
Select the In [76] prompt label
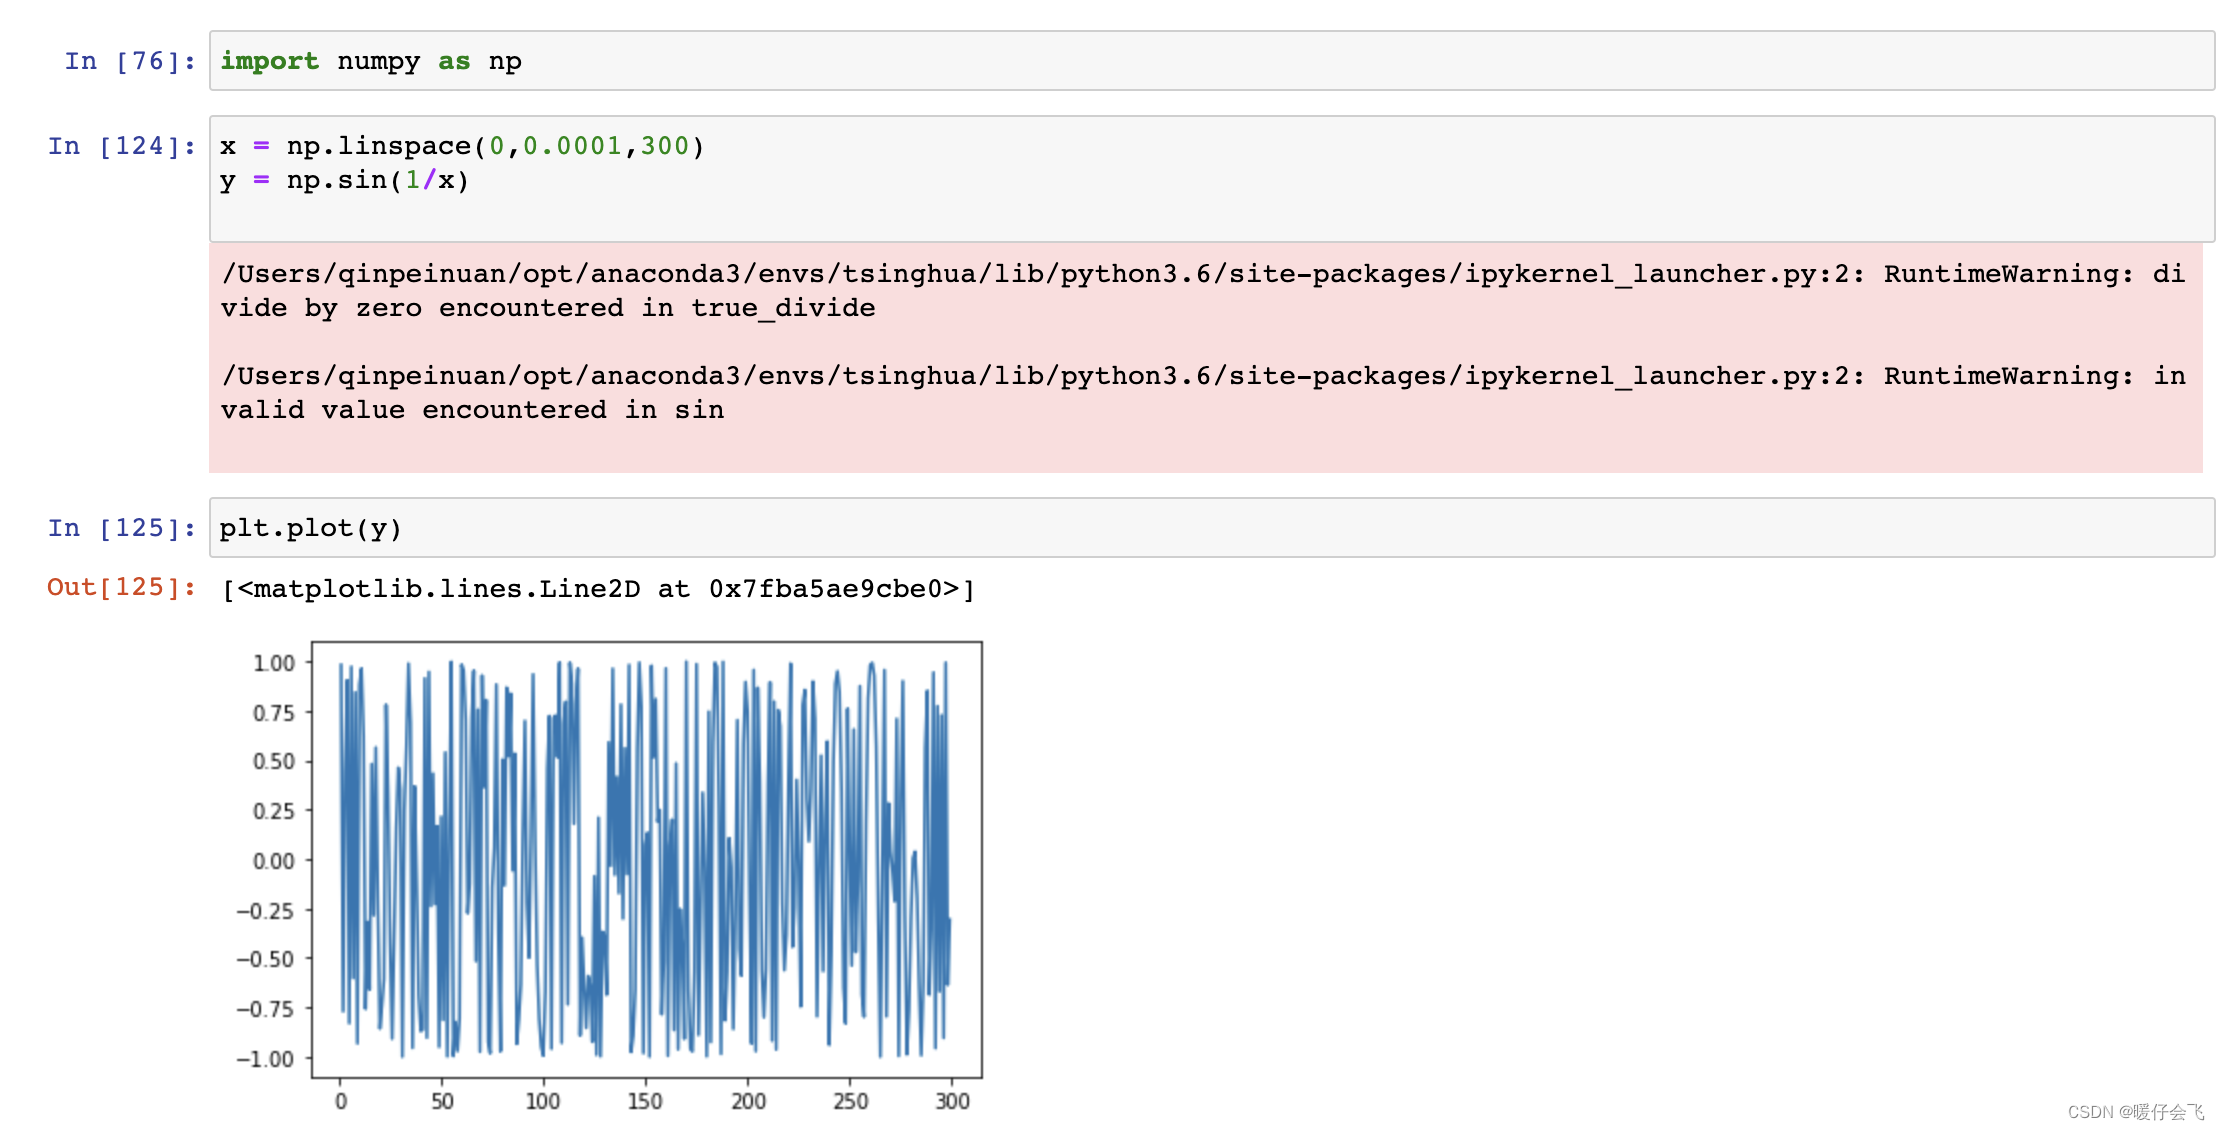click(x=130, y=61)
